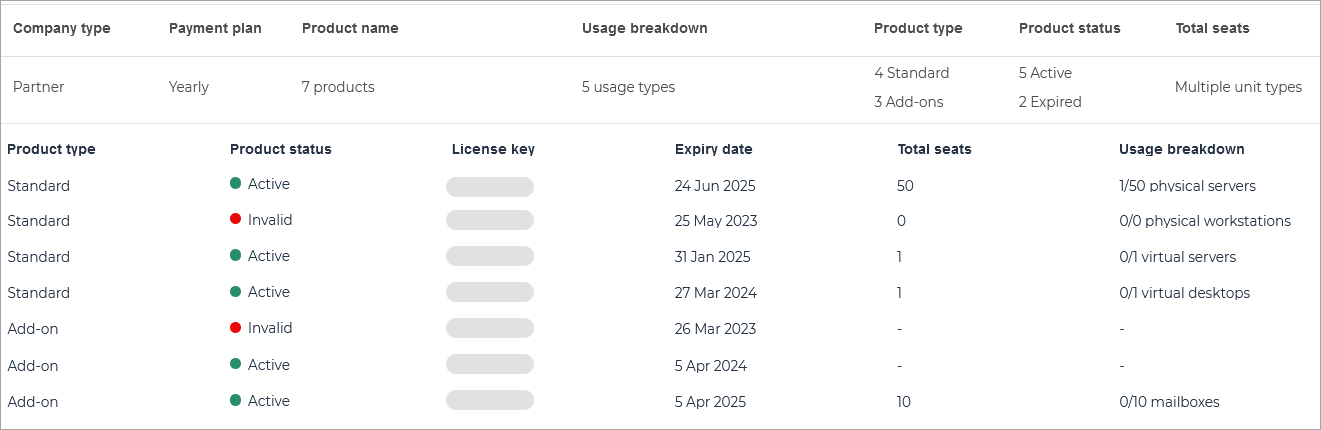Select the green Active dot in the 31 Jan 2025 row

(x=236, y=256)
